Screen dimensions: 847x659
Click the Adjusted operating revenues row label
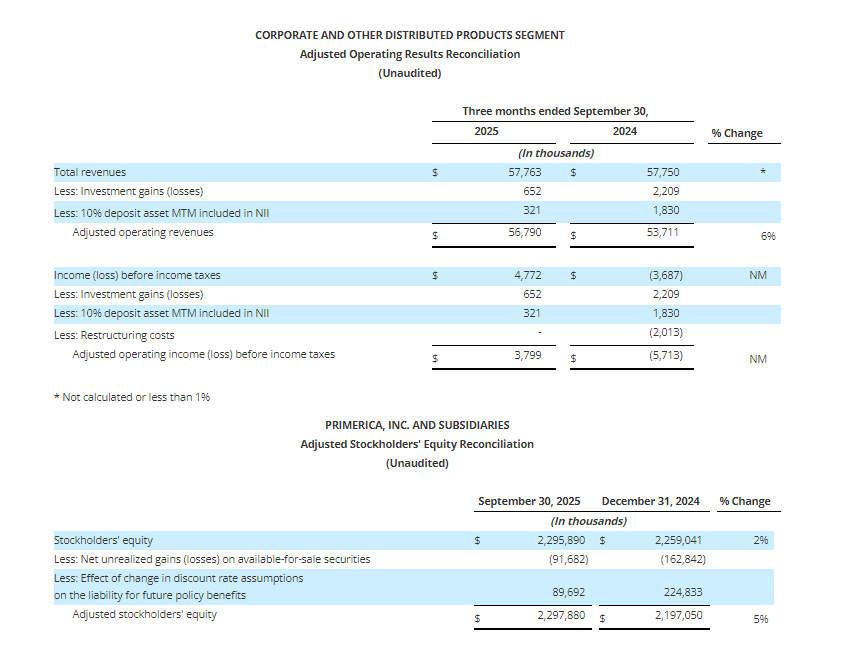(143, 232)
